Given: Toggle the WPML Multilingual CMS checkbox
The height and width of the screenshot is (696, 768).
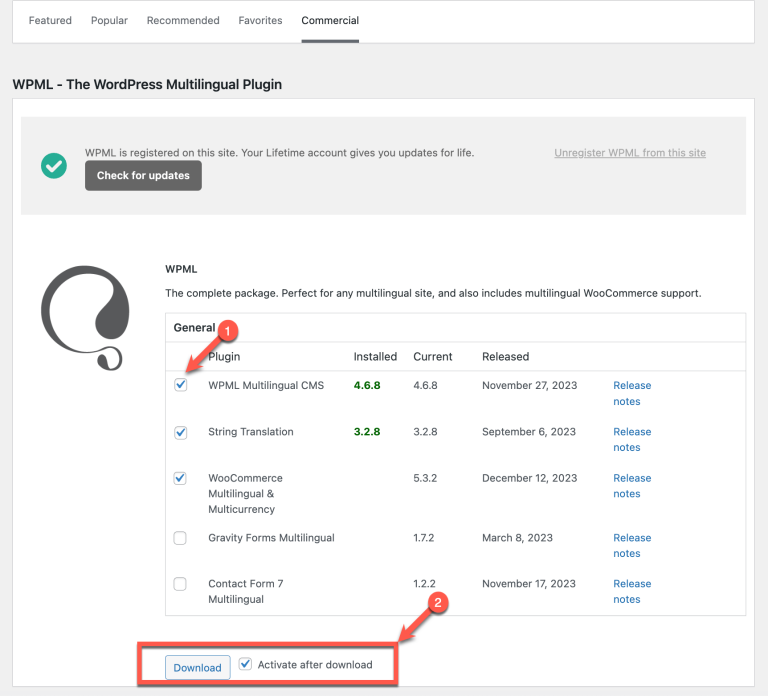Looking at the screenshot, I should click(180, 385).
